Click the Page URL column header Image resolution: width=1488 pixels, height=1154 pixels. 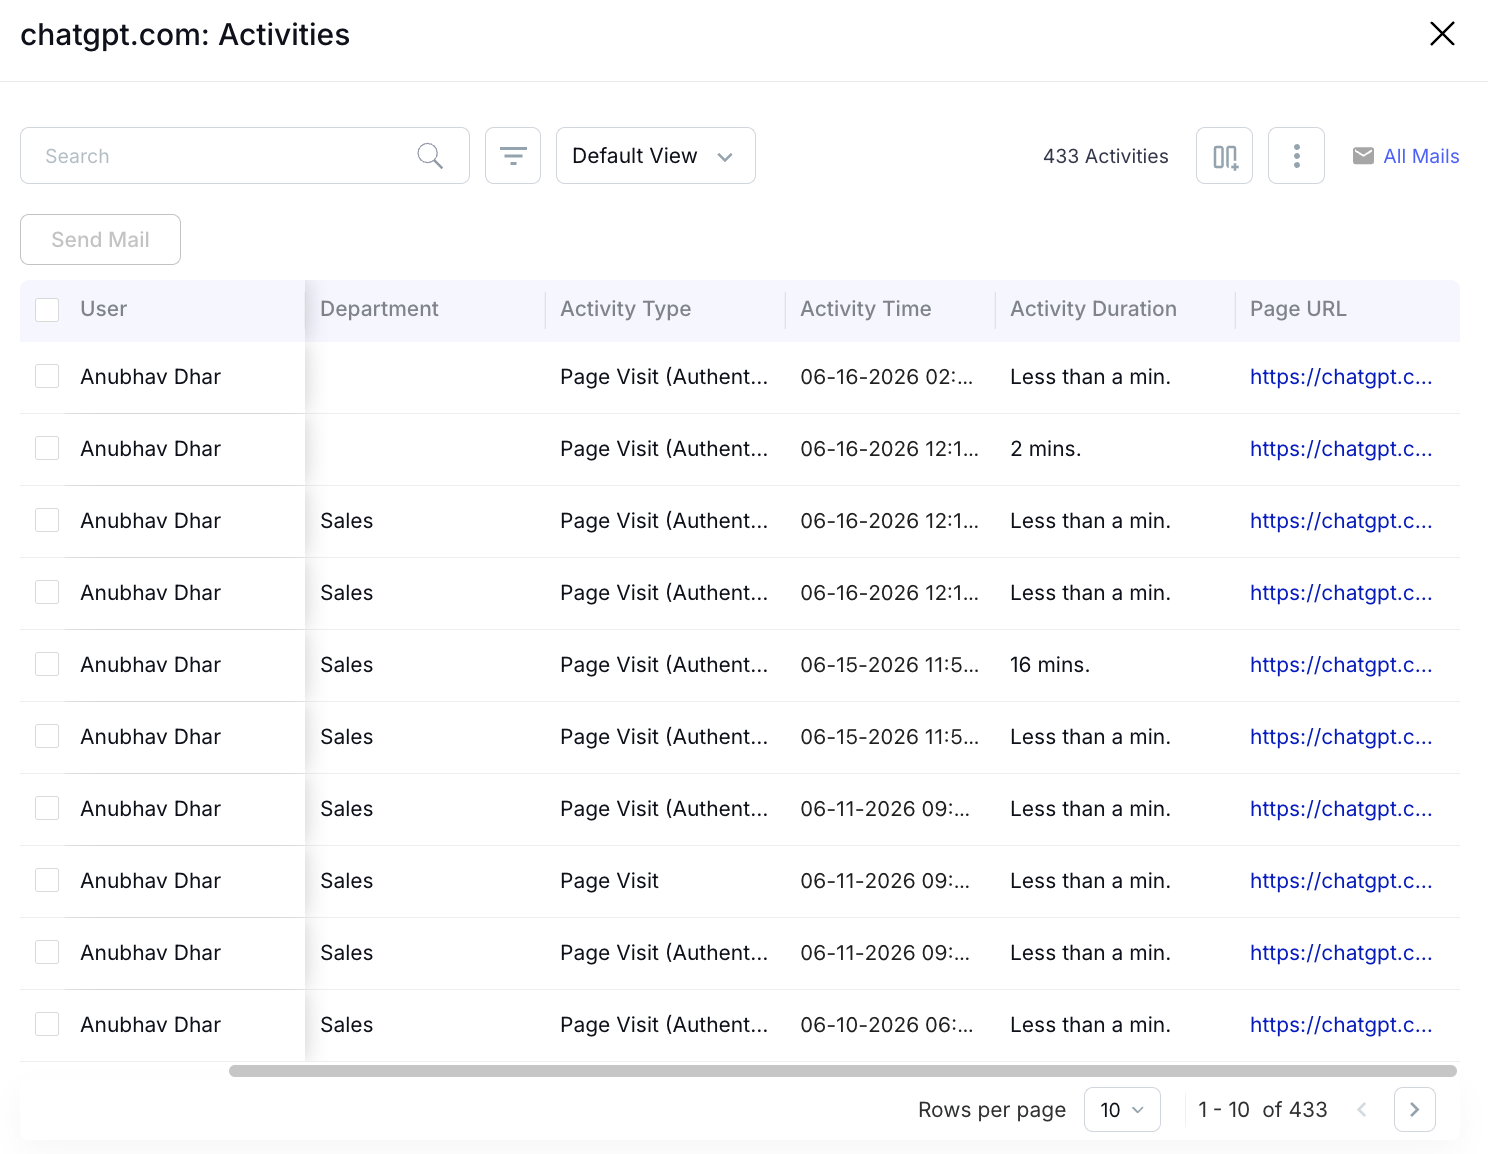(1298, 309)
